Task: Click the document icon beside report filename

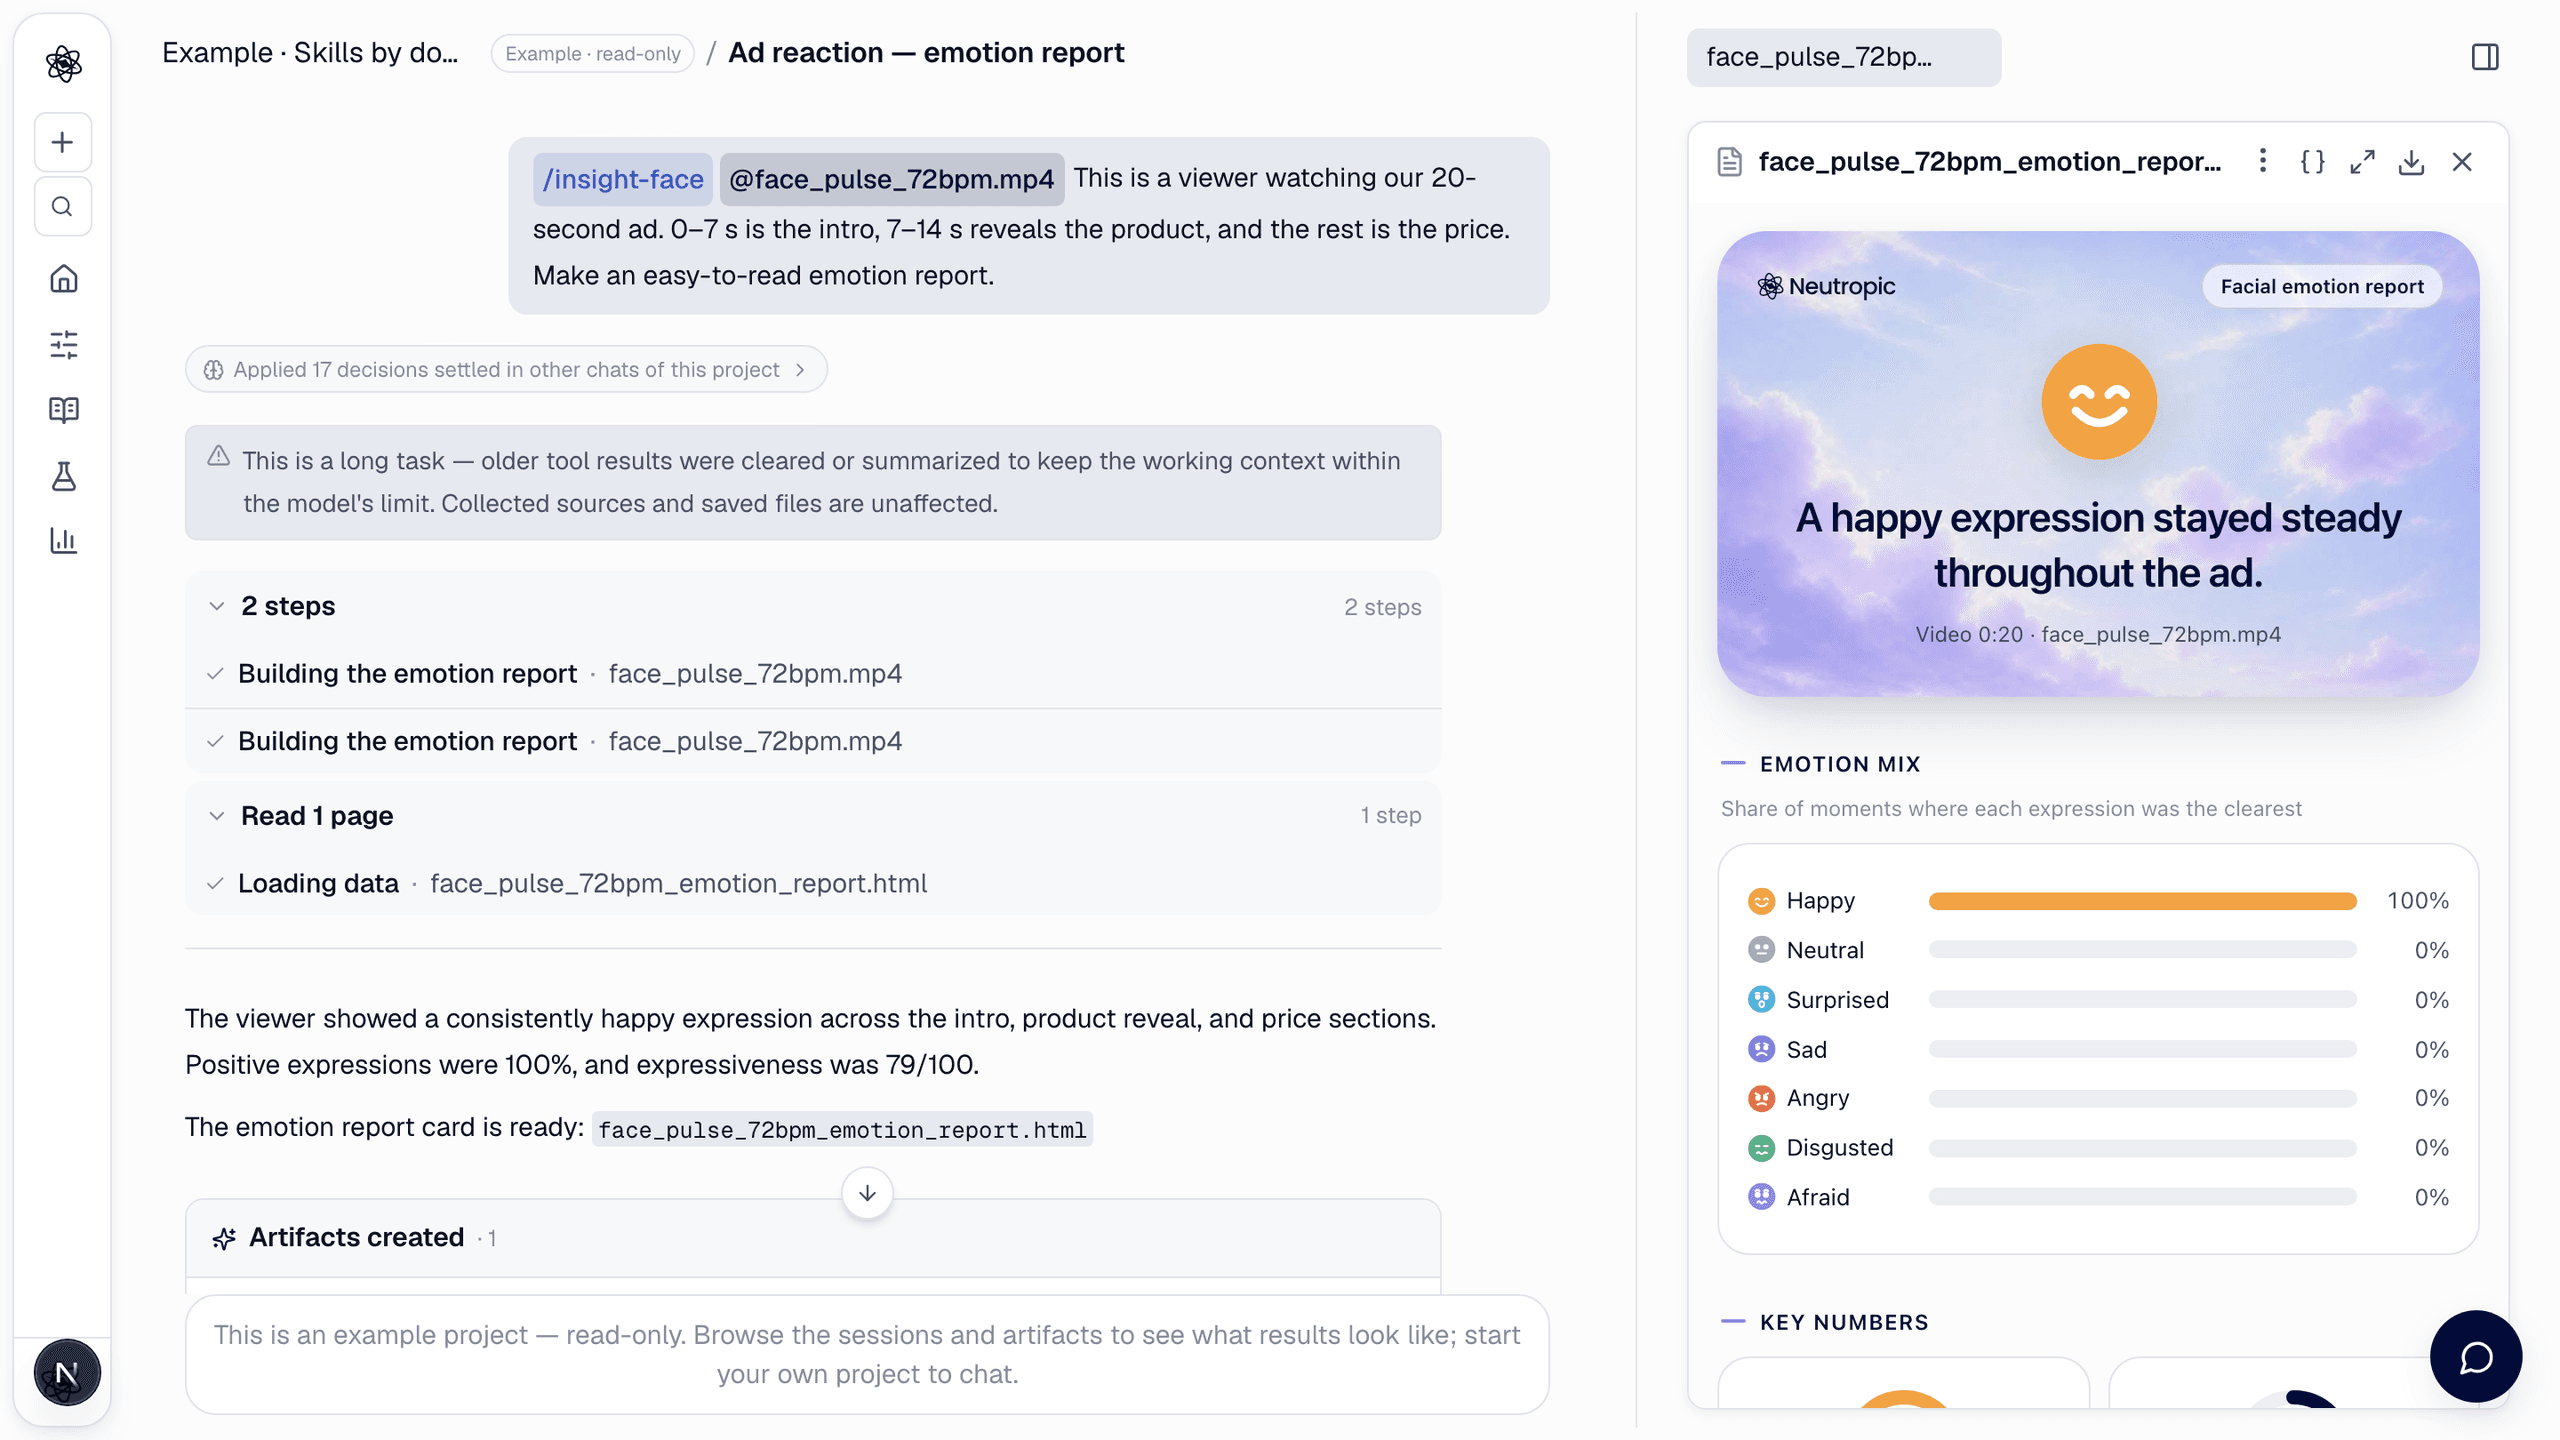Action: (x=1730, y=161)
